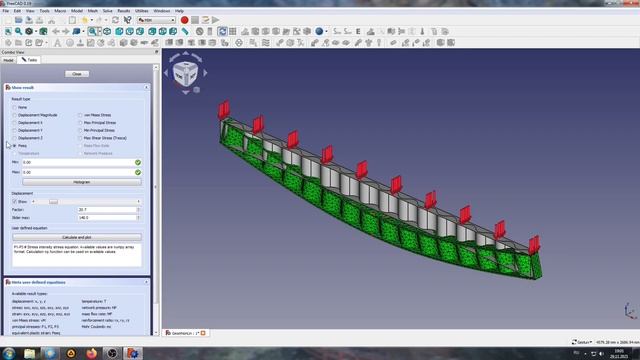This screenshot has width=640, height=360.
Task: Click the forward arrow navigation icon
Action: pyautogui.click(x=65, y=31)
